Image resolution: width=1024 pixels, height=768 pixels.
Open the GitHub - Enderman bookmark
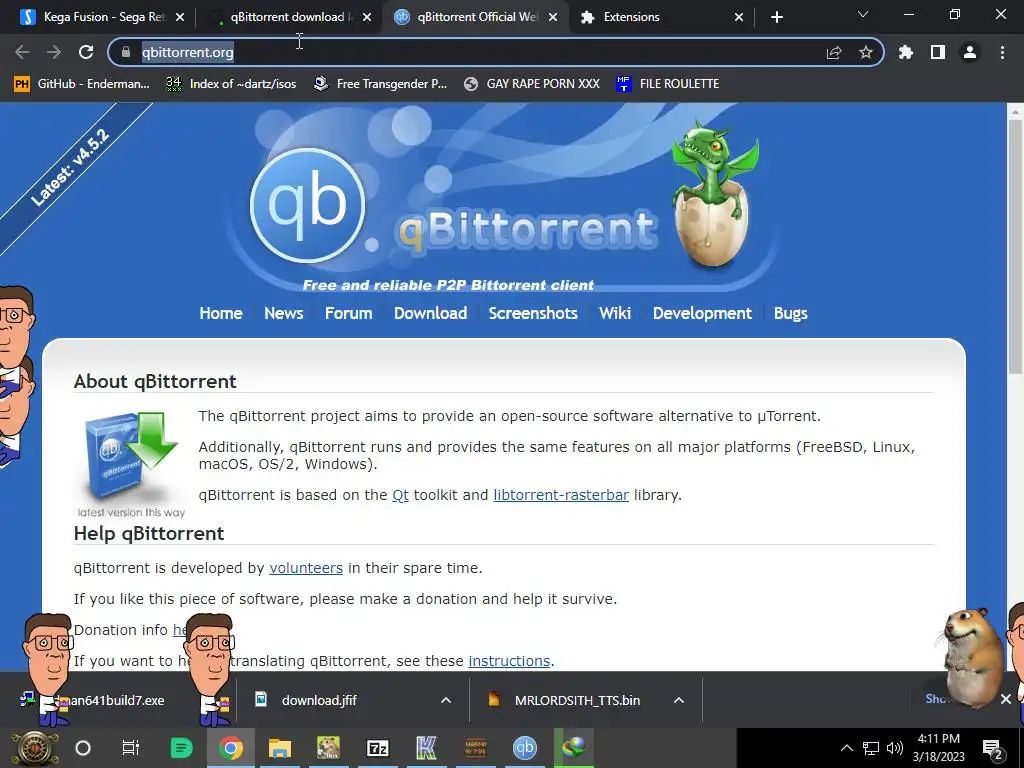[x=82, y=84]
